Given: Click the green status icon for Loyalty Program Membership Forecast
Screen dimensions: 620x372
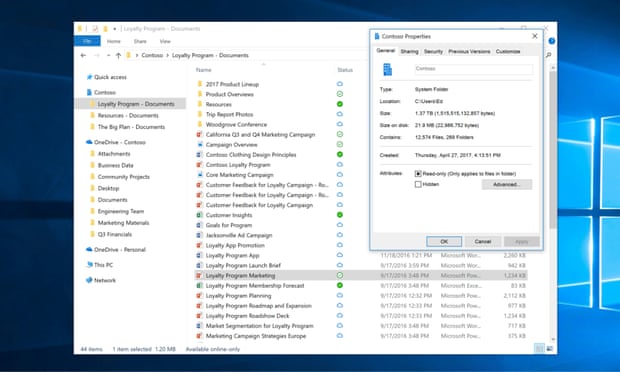Looking at the screenshot, I should coord(340,285).
